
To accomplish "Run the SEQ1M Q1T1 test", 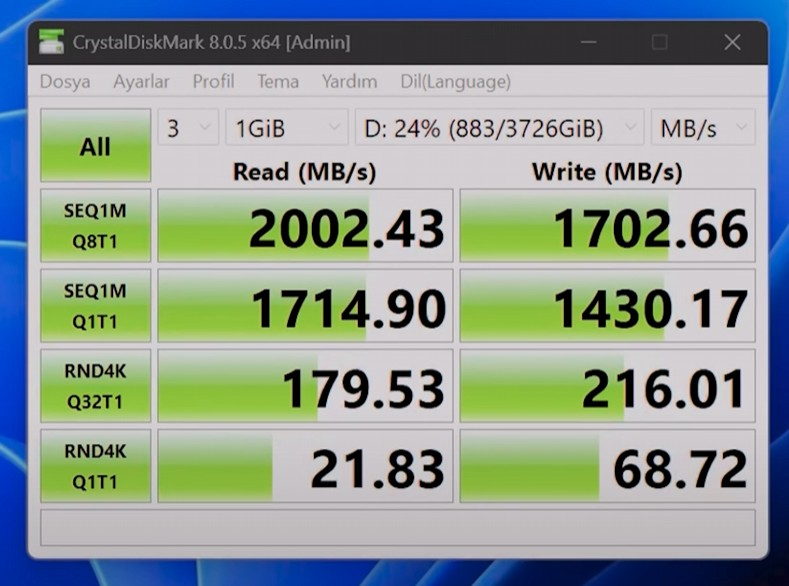I will click(x=96, y=306).
